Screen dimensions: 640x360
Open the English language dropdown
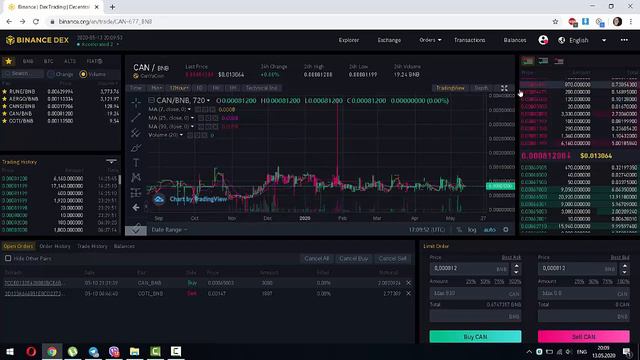pos(604,40)
